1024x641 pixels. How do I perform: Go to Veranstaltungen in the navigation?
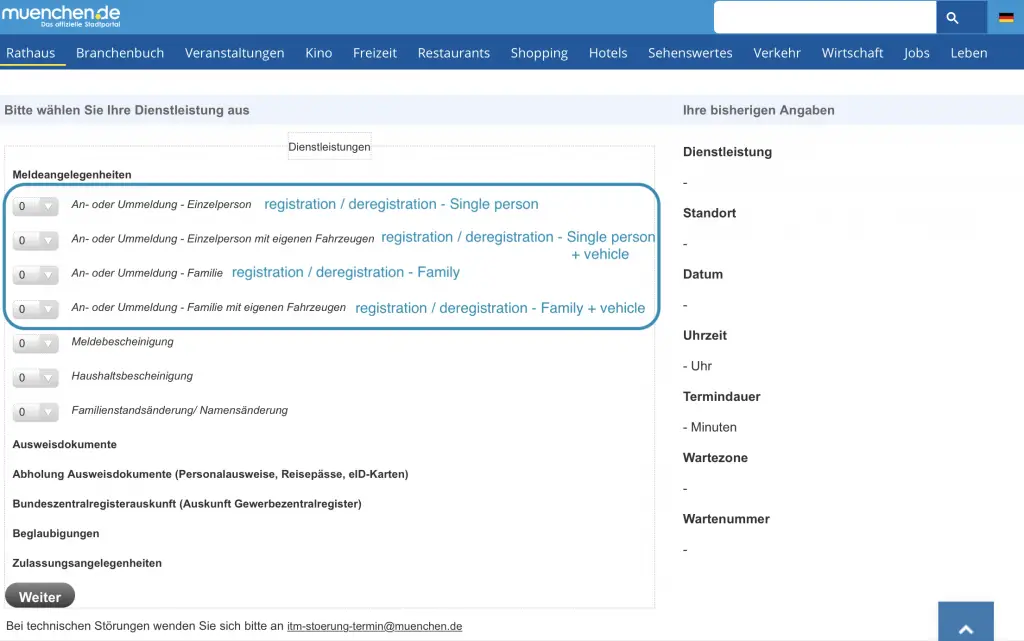click(x=234, y=53)
